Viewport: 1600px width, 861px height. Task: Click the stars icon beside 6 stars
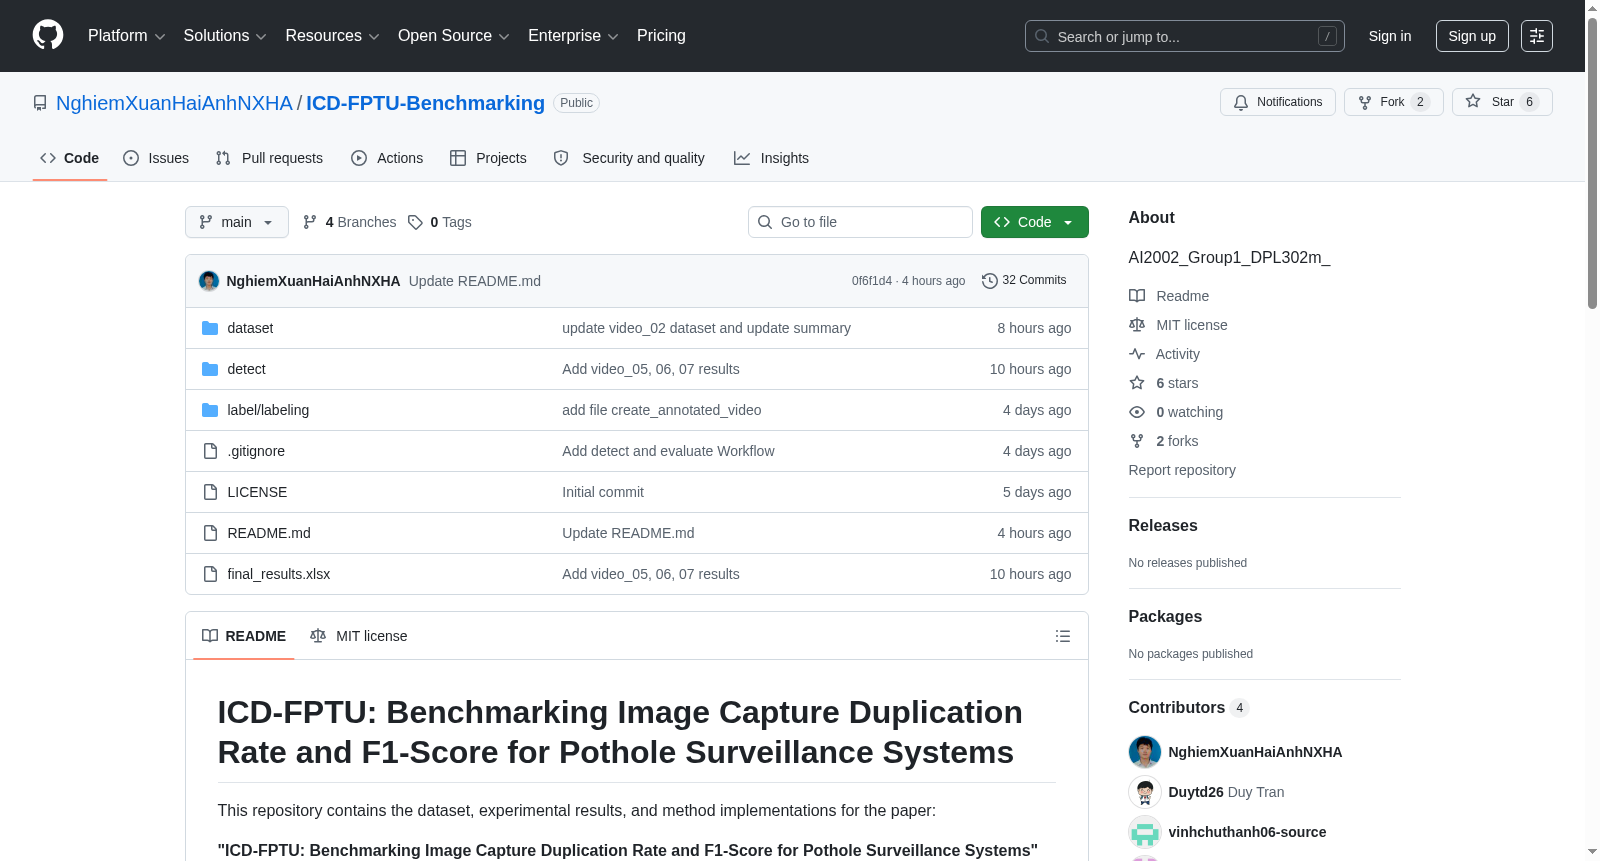1137,383
